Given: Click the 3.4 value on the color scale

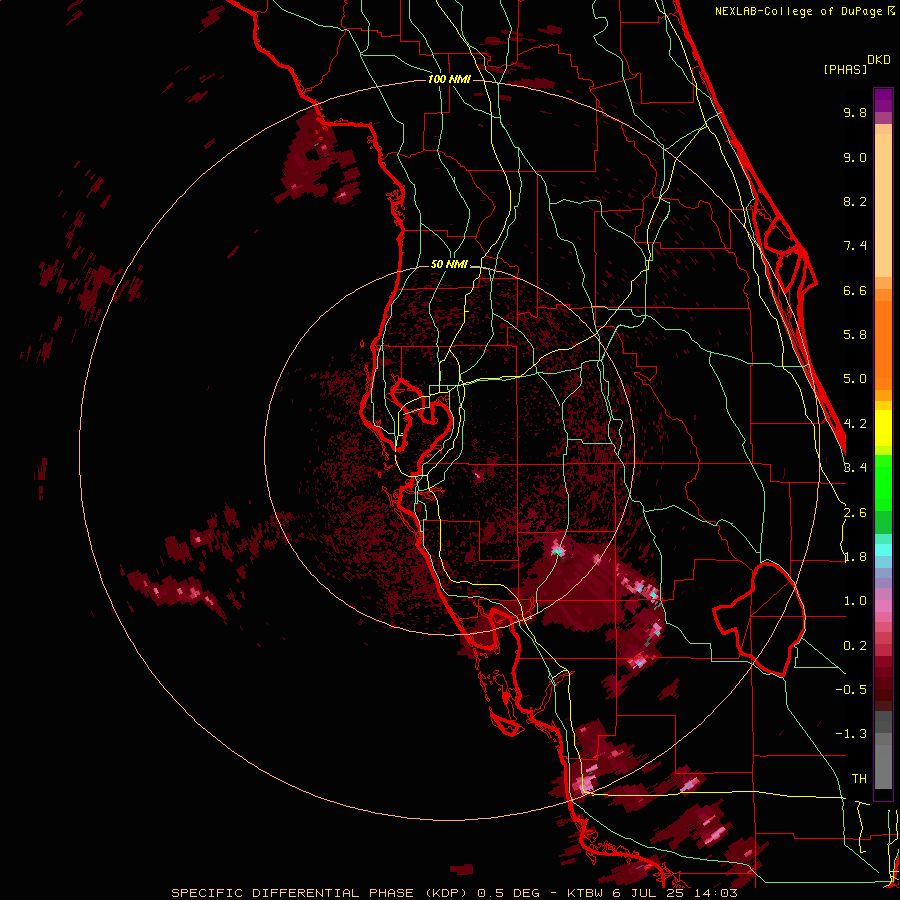Looking at the screenshot, I should coord(855,468).
